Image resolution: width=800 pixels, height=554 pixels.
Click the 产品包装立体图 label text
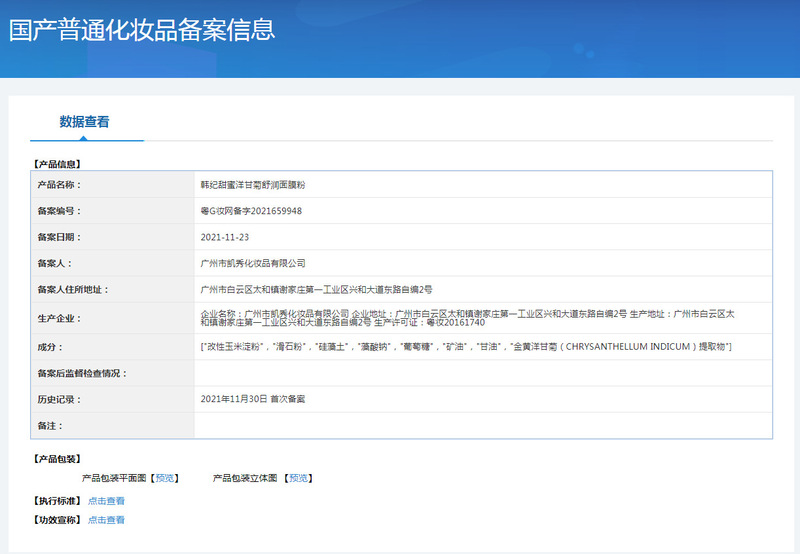(245, 478)
